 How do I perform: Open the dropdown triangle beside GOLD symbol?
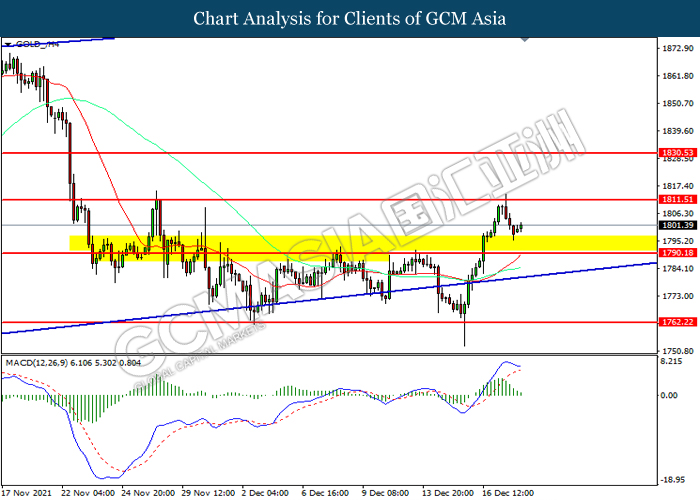click(x=8, y=45)
